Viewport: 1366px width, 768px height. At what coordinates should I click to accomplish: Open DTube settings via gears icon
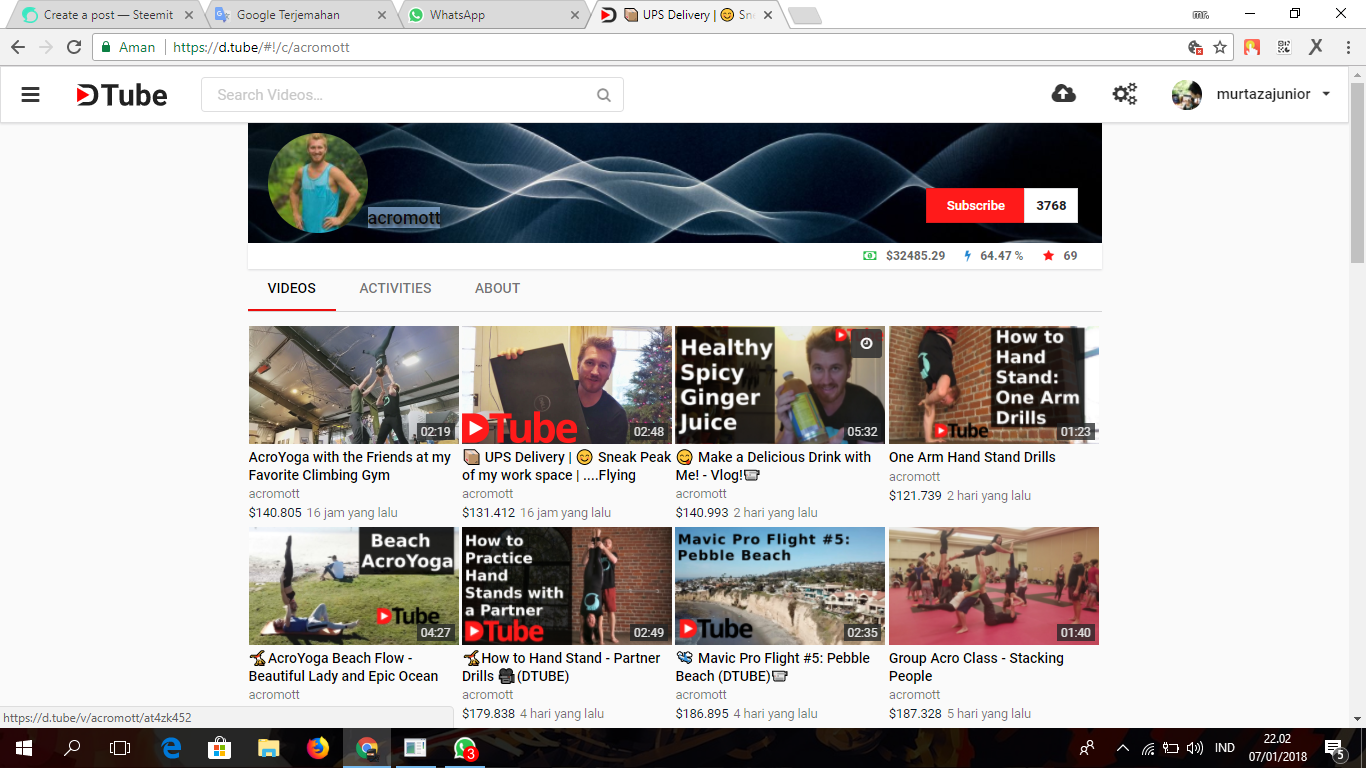[1124, 93]
